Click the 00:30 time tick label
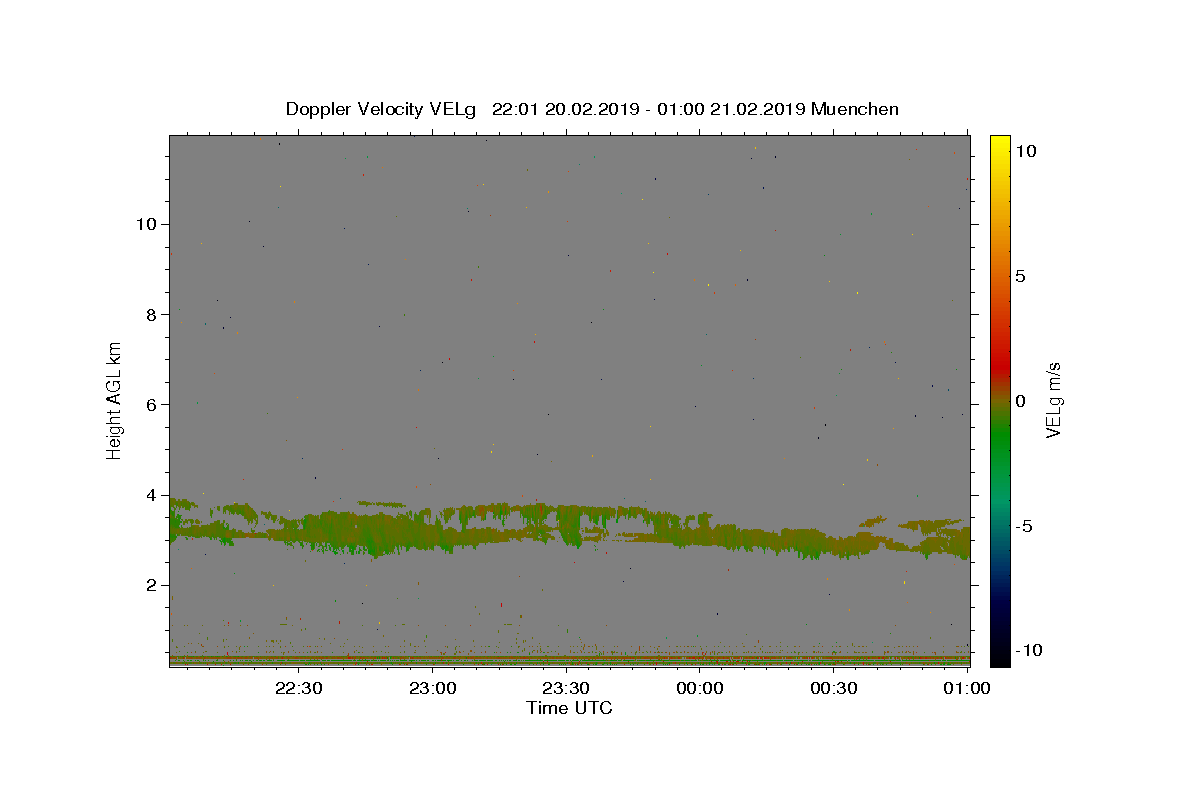 click(x=833, y=688)
